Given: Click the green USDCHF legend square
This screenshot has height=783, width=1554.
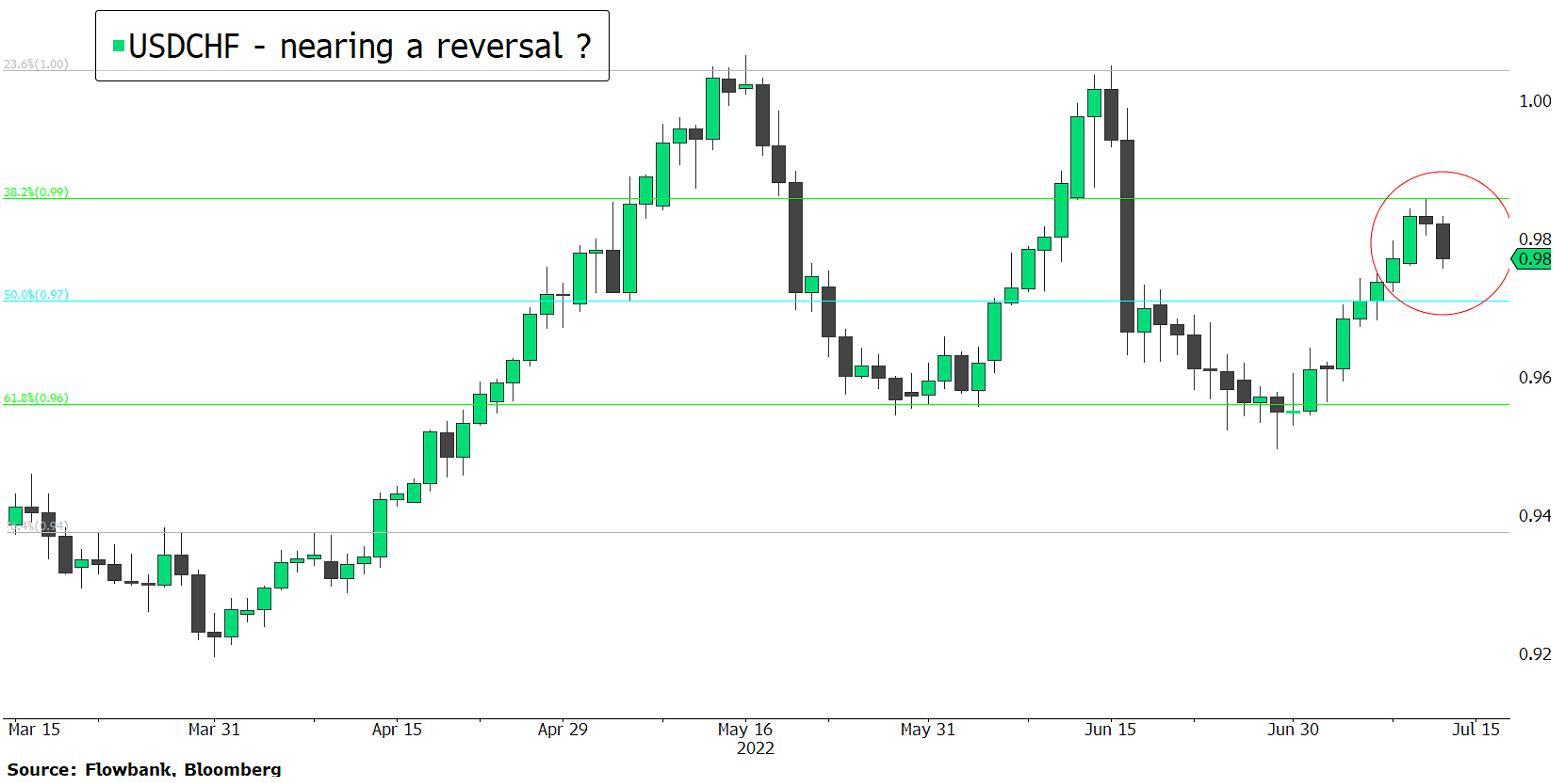Looking at the screenshot, I should (x=118, y=46).
